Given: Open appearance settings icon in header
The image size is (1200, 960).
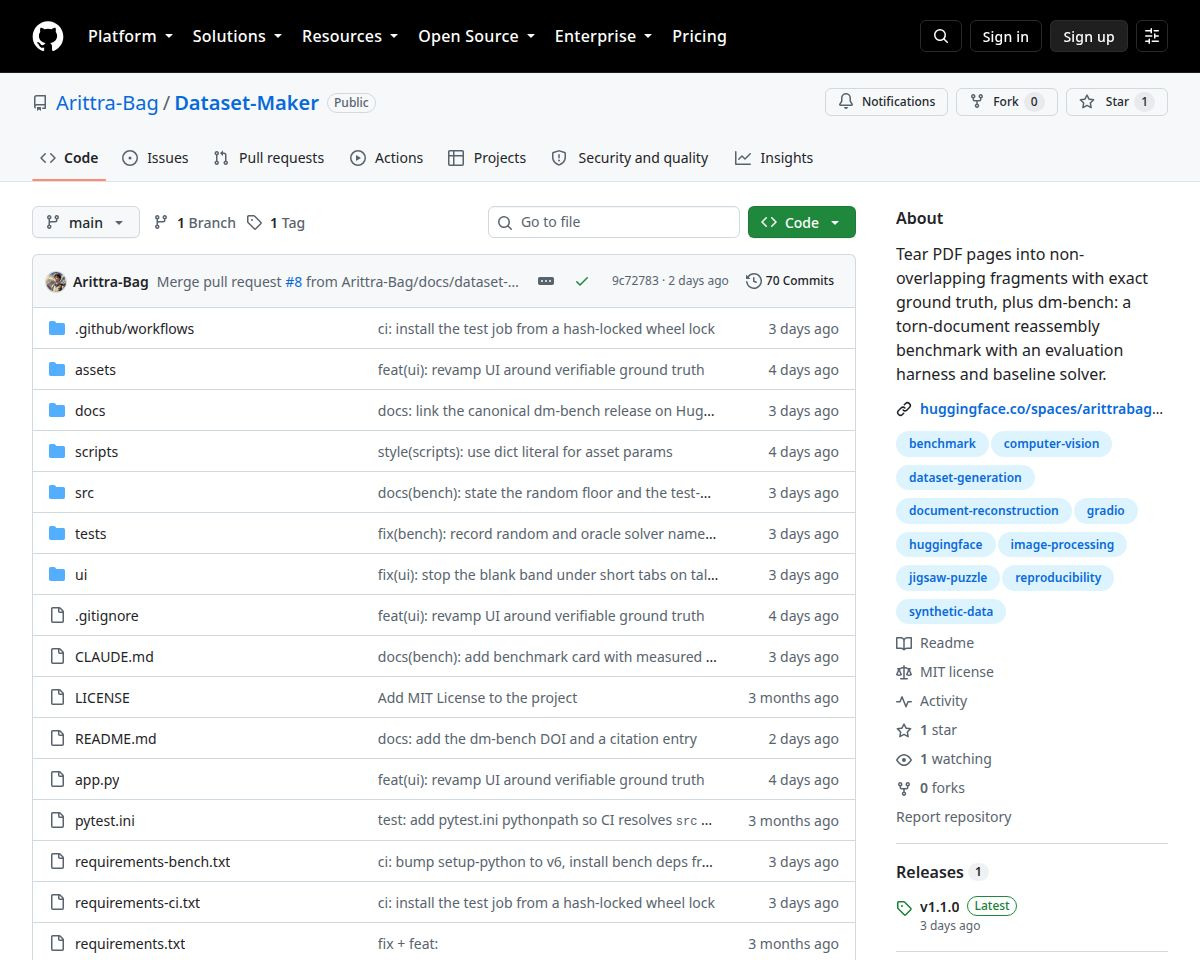Looking at the screenshot, I should [1152, 36].
